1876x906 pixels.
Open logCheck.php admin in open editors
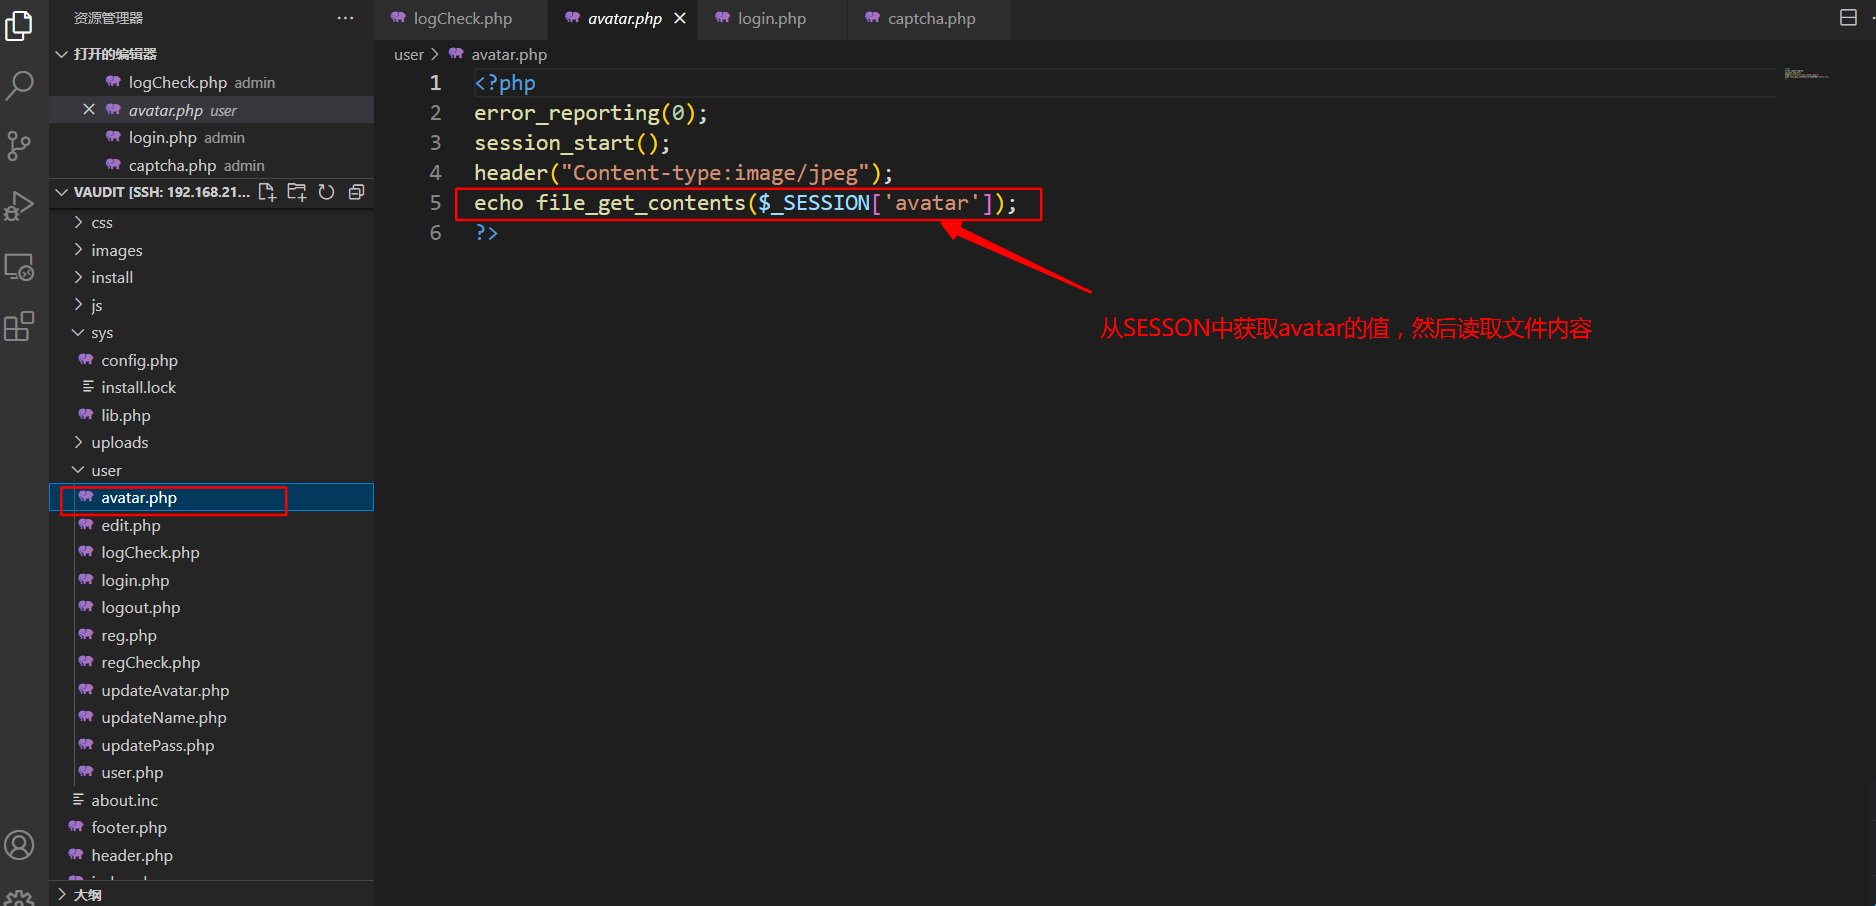211,82
